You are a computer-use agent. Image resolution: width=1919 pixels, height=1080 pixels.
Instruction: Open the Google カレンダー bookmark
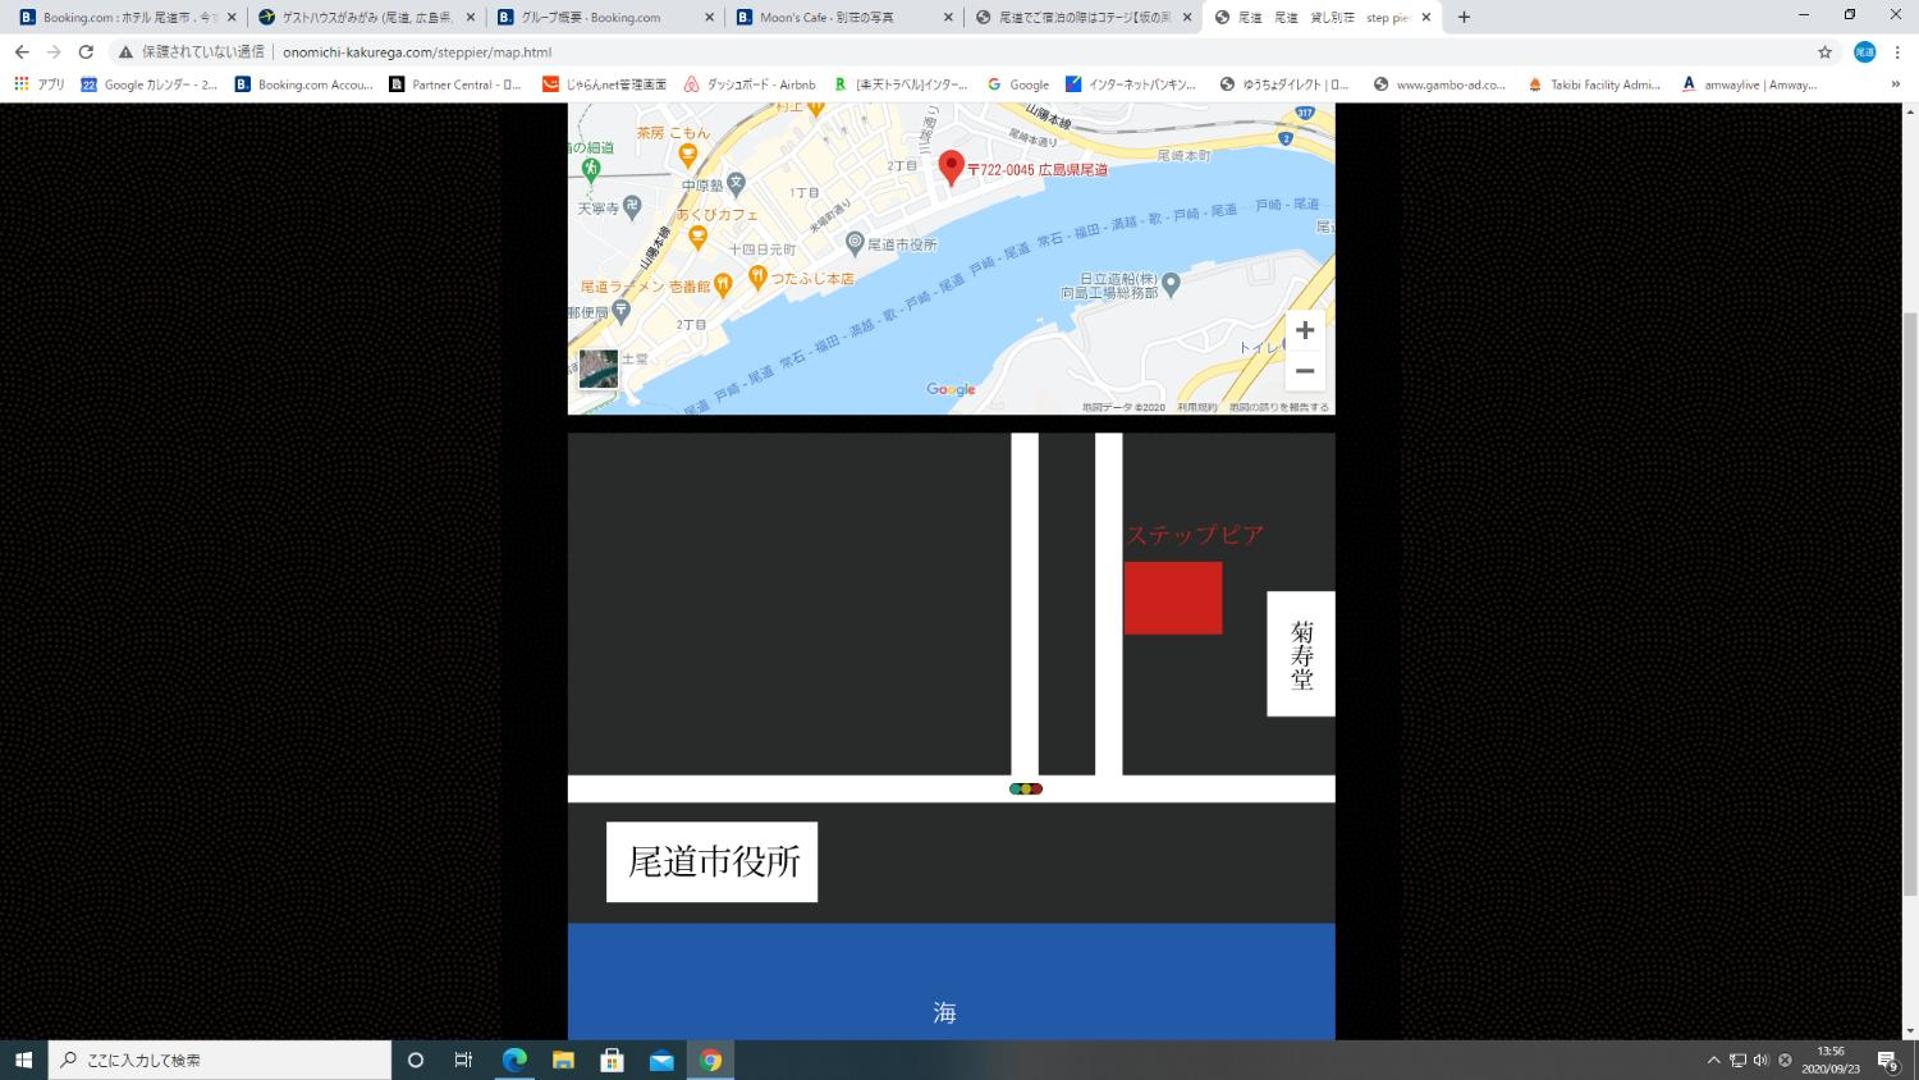(149, 85)
